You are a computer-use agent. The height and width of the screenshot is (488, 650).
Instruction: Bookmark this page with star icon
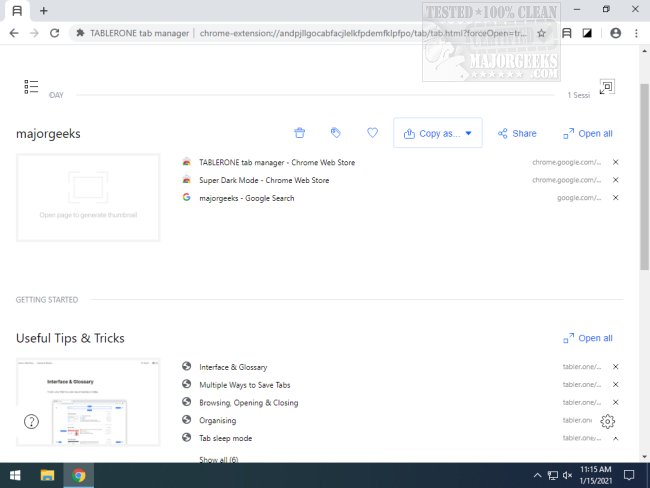click(x=541, y=33)
